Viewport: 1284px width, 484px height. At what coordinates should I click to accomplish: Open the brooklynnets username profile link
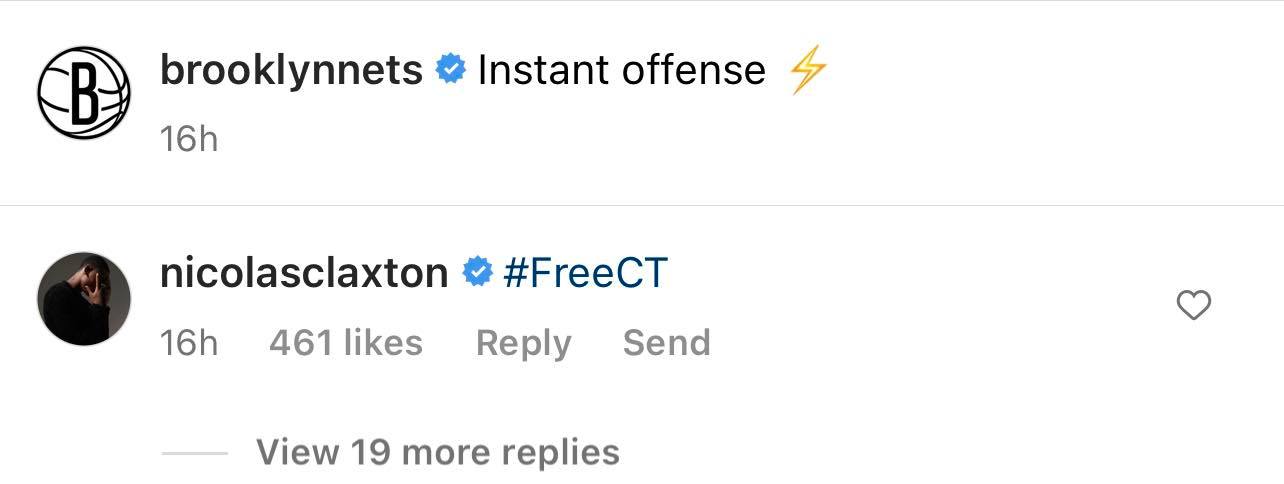click(291, 70)
